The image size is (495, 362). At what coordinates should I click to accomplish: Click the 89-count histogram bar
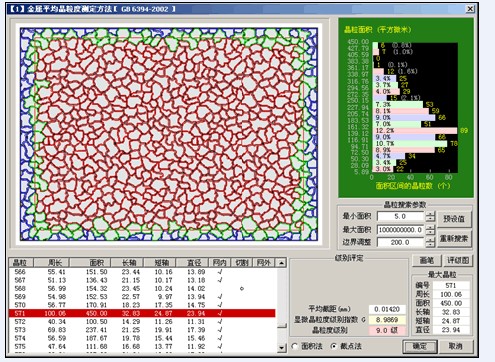pos(416,131)
